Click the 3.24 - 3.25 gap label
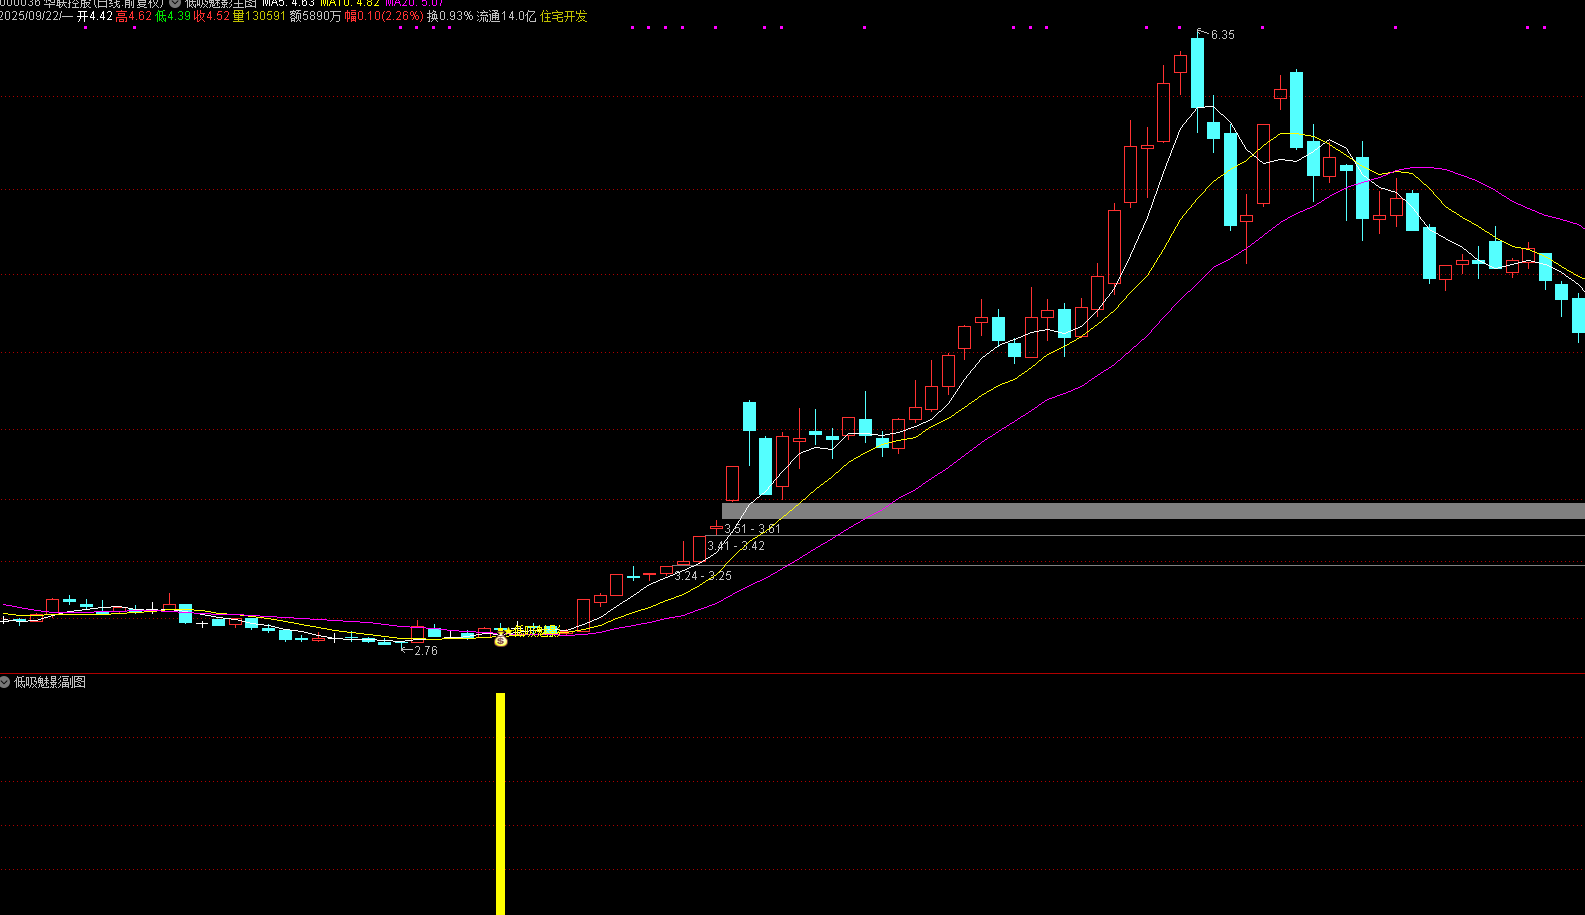 [703, 576]
